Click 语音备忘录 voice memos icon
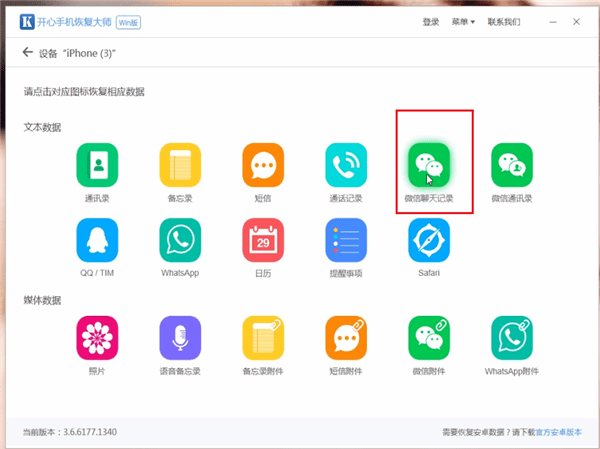600x449 pixels. click(x=181, y=338)
